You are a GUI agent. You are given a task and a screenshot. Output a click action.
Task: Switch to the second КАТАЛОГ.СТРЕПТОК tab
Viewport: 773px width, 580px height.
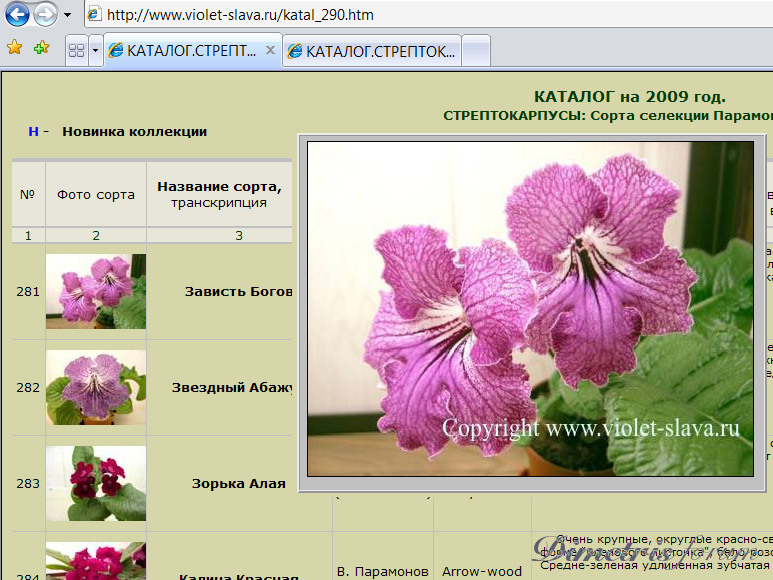[372, 50]
